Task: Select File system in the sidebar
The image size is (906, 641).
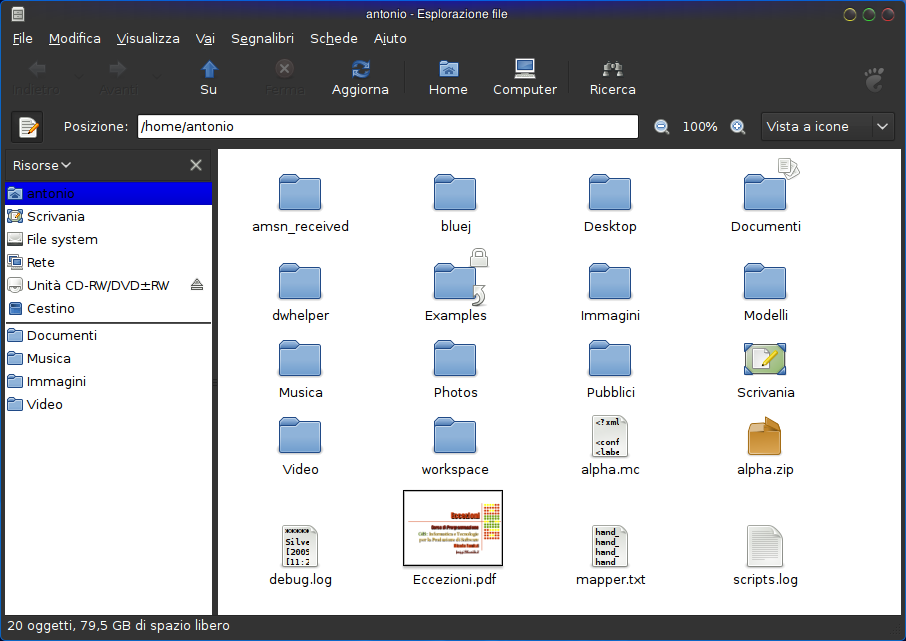Action: pyautogui.click(x=61, y=239)
